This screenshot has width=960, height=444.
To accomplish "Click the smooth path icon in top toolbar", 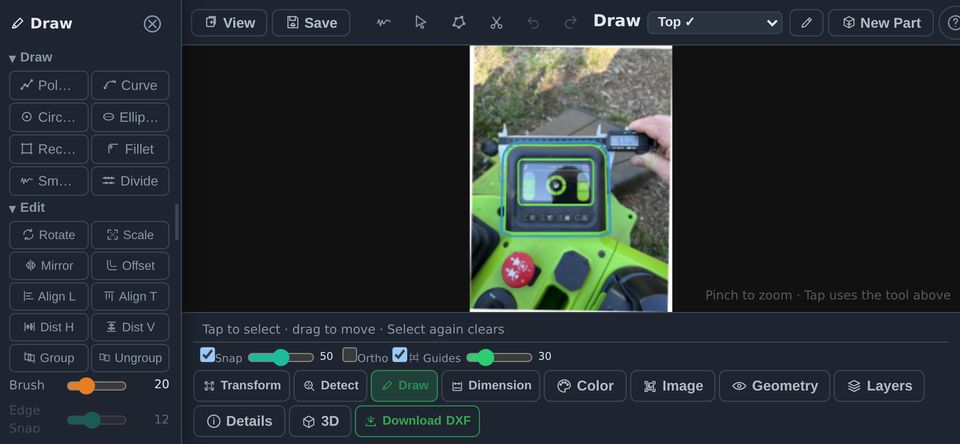I will tap(383, 23).
